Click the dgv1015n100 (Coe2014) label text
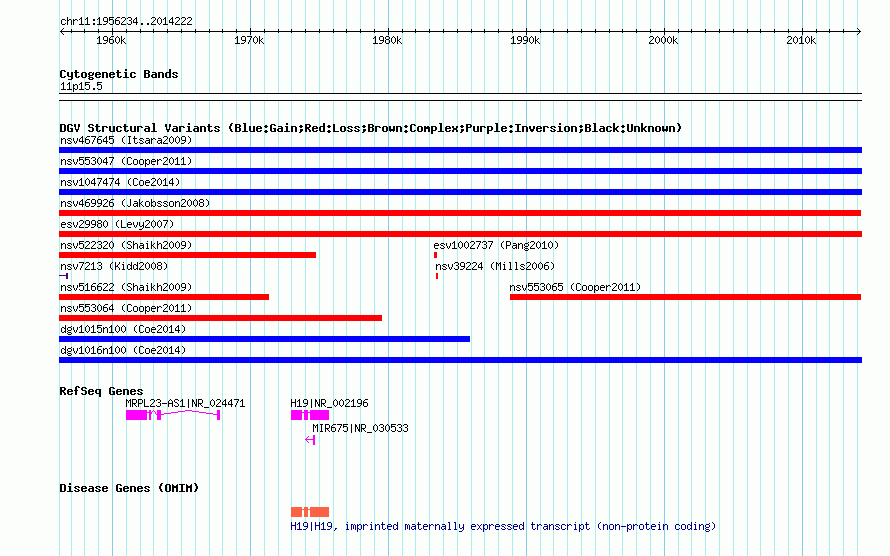Viewport: 890px width, 556px height. (123, 329)
